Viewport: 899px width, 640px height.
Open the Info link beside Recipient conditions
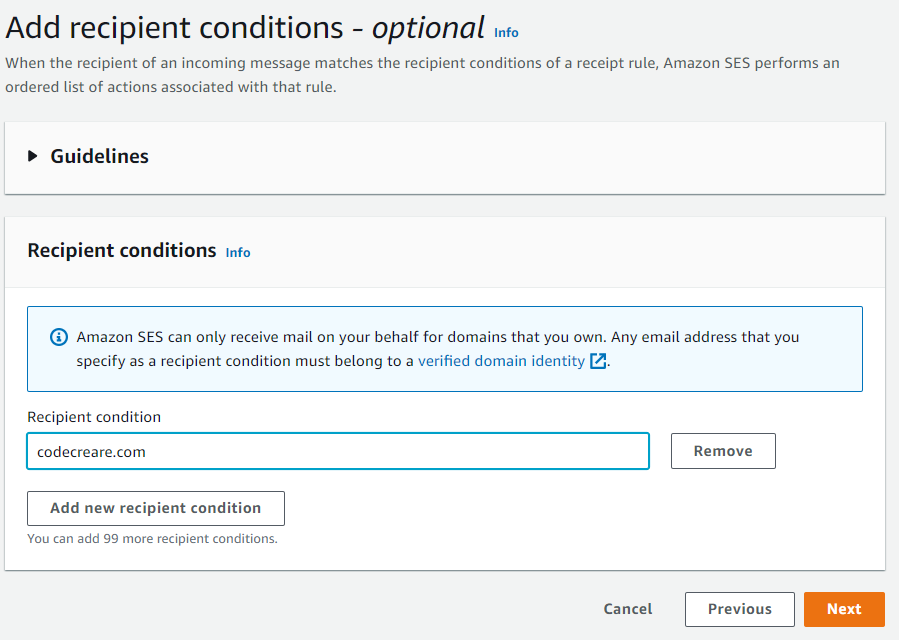(x=238, y=253)
